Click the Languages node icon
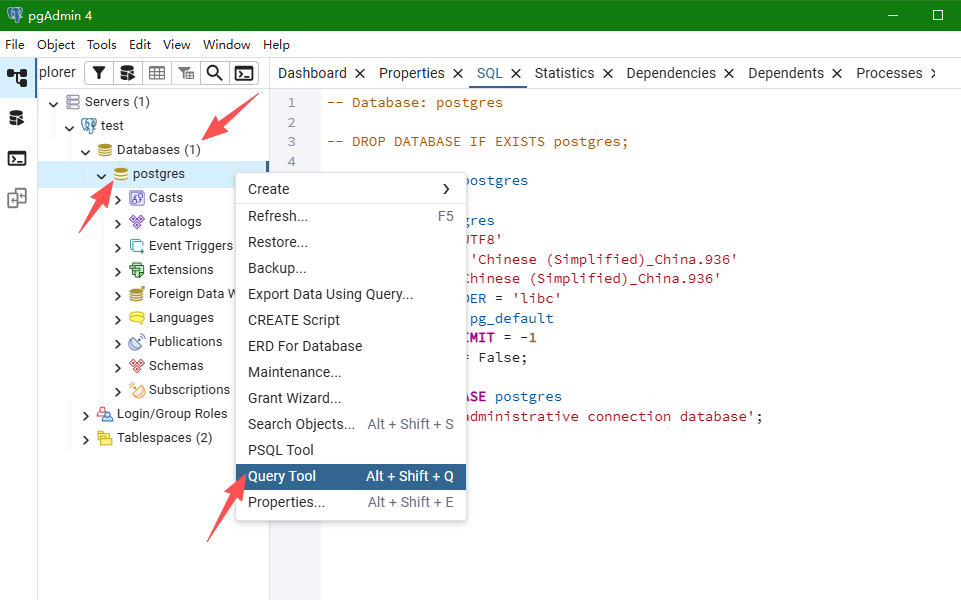Screen dimensions: 961x600 (137, 318)
